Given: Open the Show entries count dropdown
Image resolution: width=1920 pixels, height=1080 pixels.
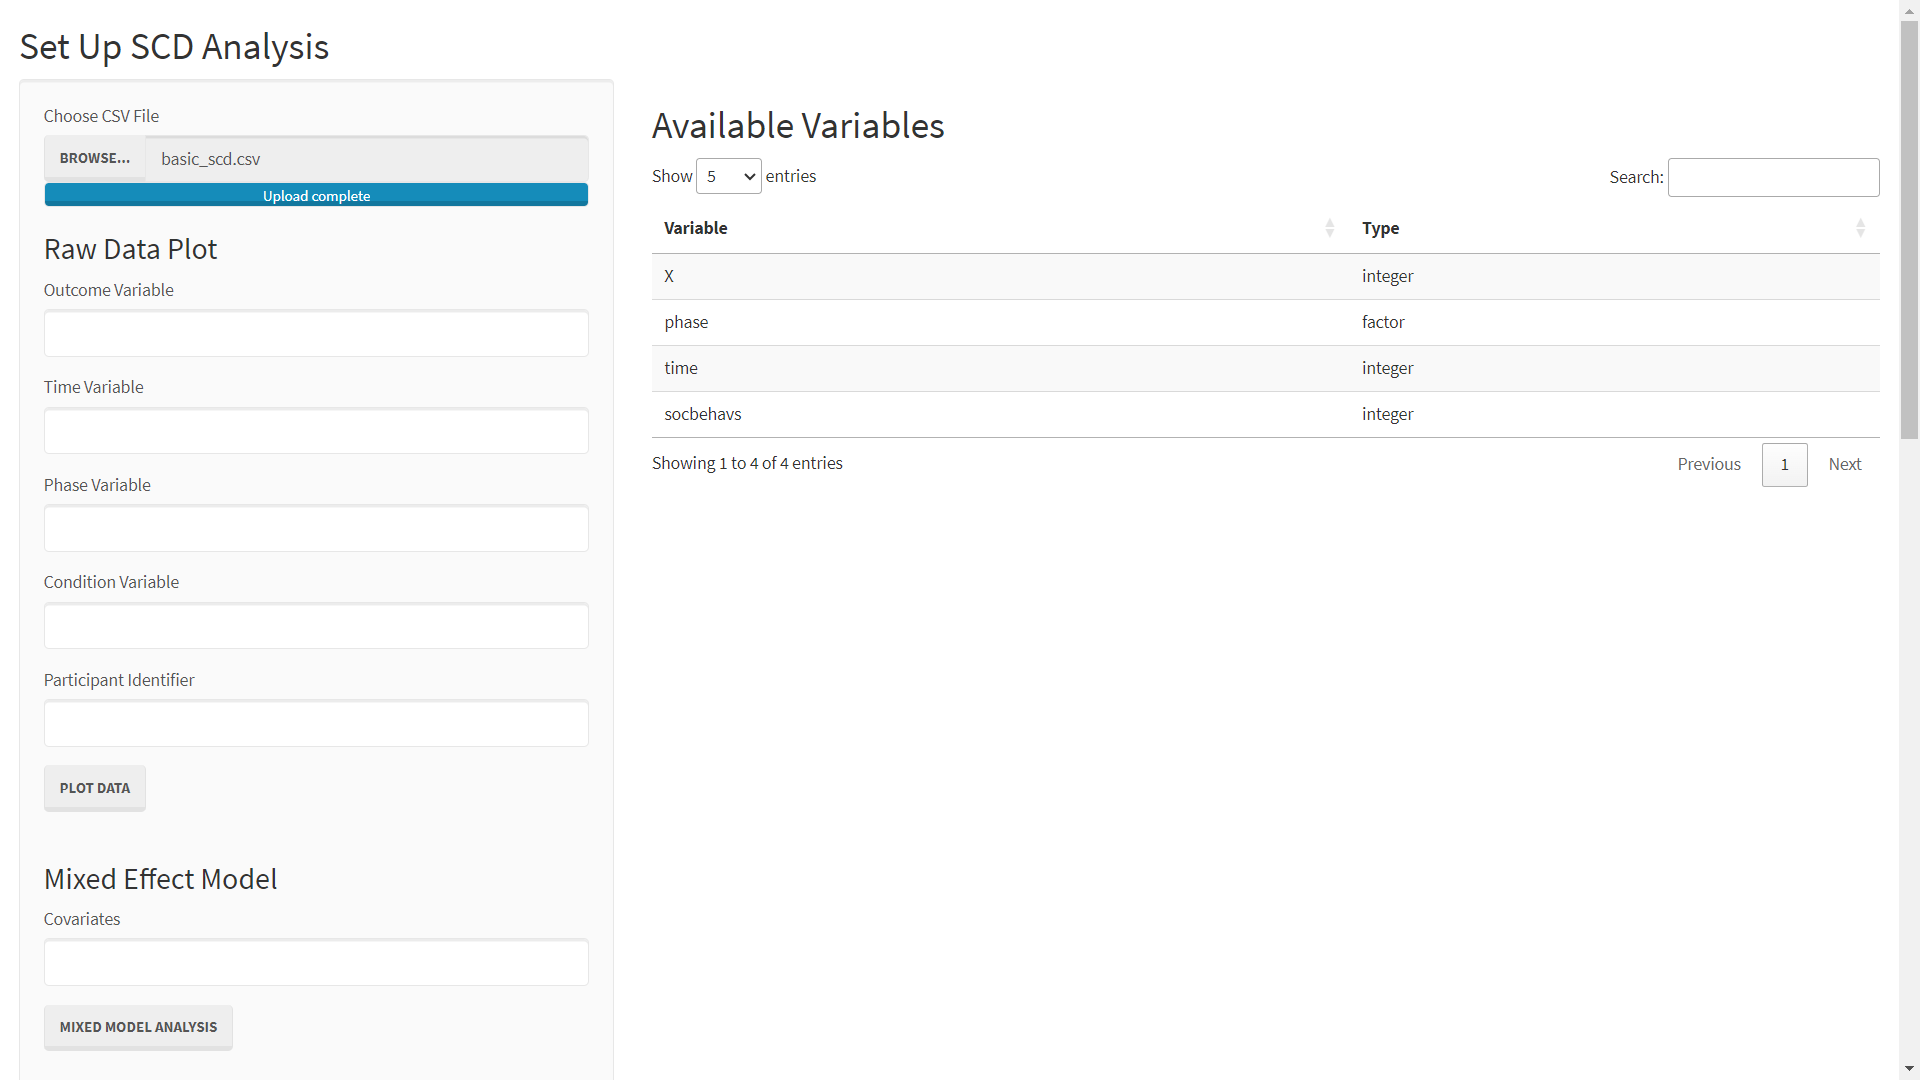Looking at the screenshot, I should [x=729, y=176].
